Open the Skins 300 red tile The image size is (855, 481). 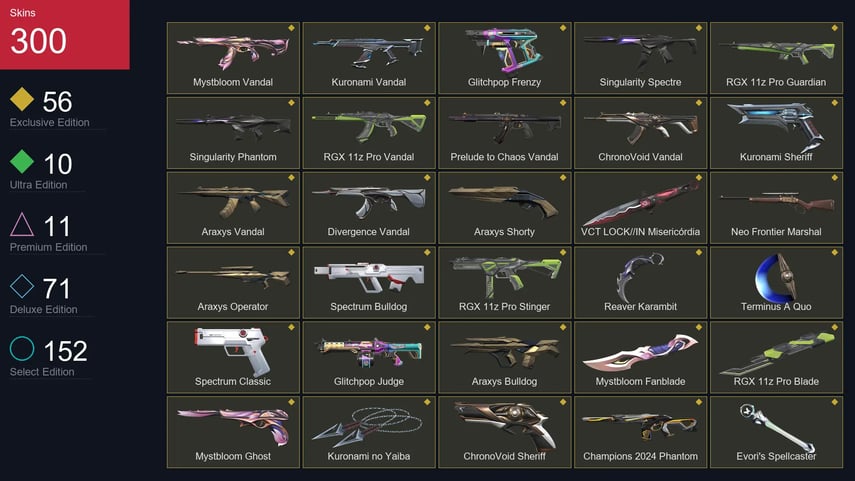pyautogui.click(x=65, y=34)
